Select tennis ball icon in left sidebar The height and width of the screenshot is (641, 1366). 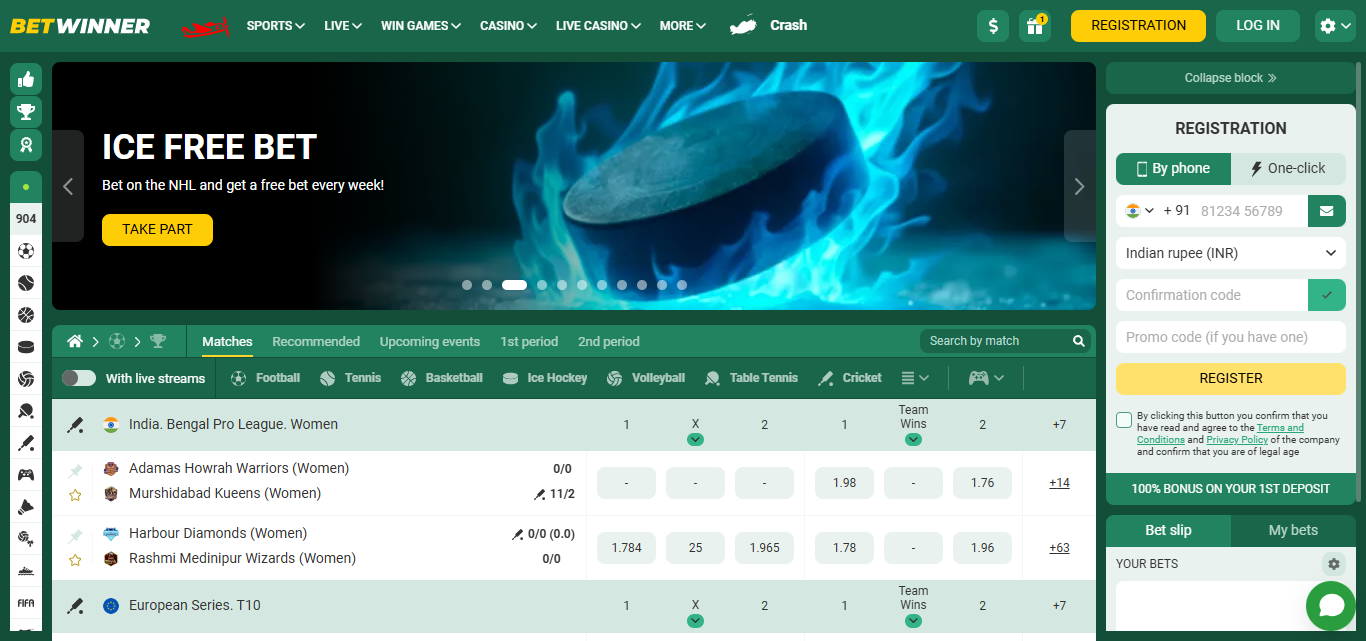26,283
